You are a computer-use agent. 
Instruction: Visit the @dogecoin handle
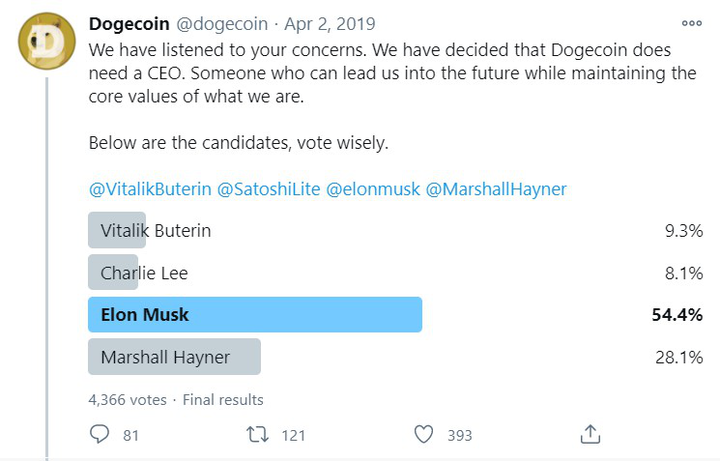(x=222, y=24)
